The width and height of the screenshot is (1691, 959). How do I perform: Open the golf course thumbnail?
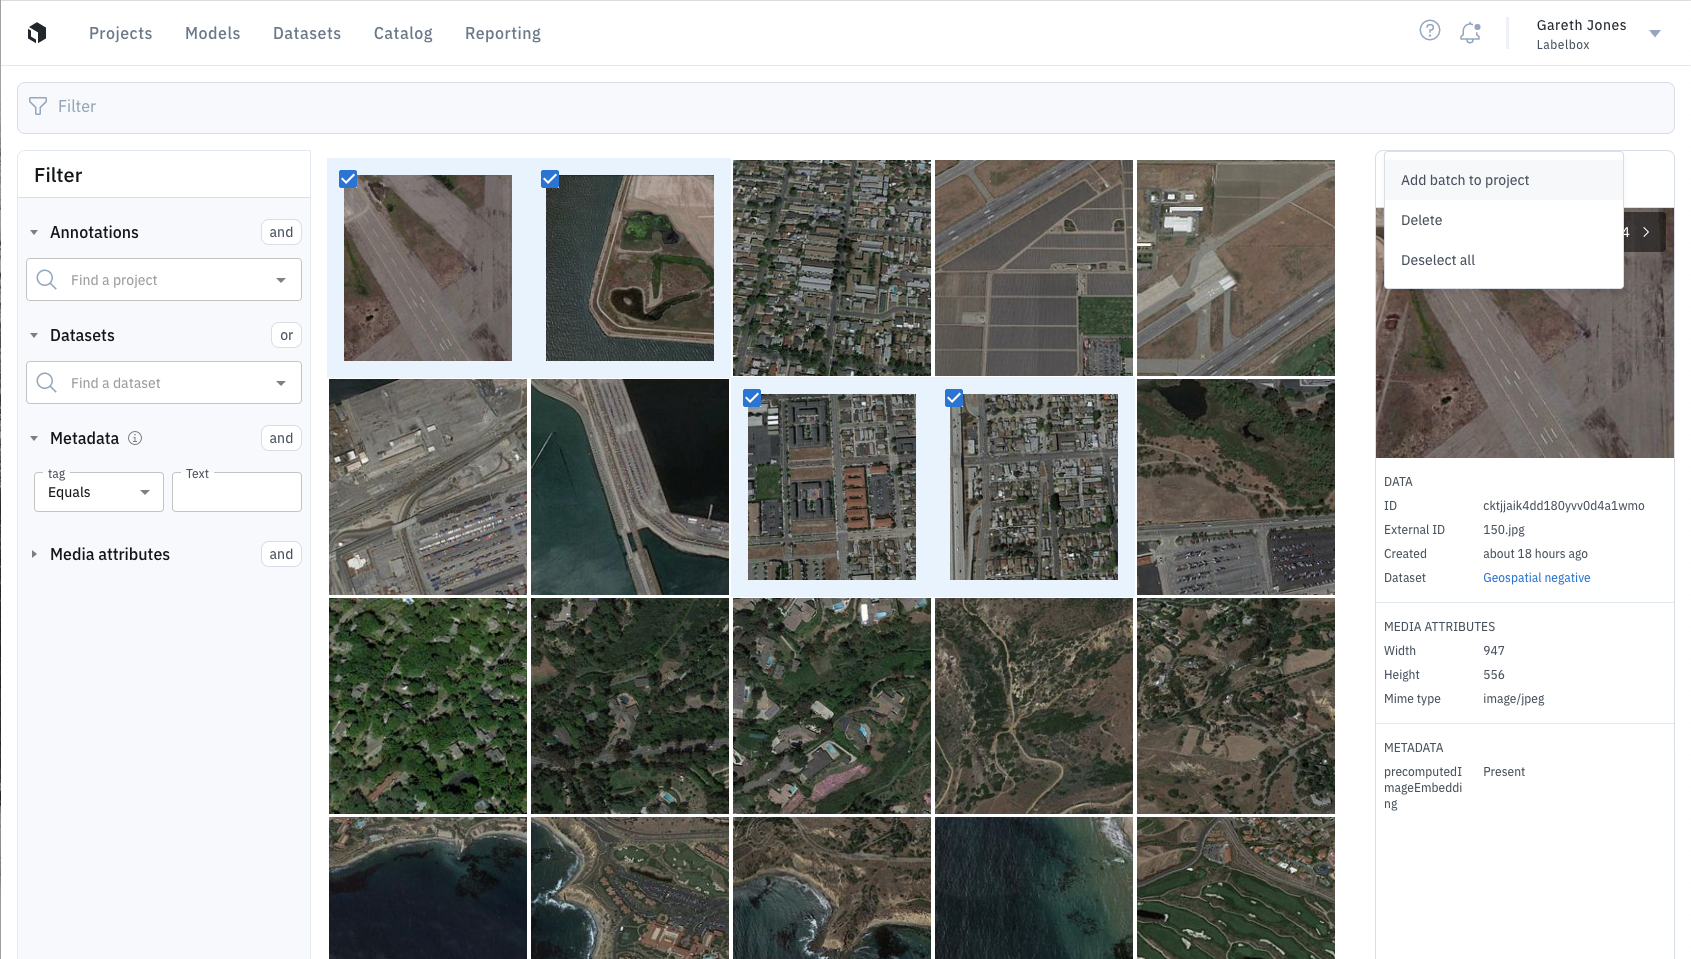1236,888
